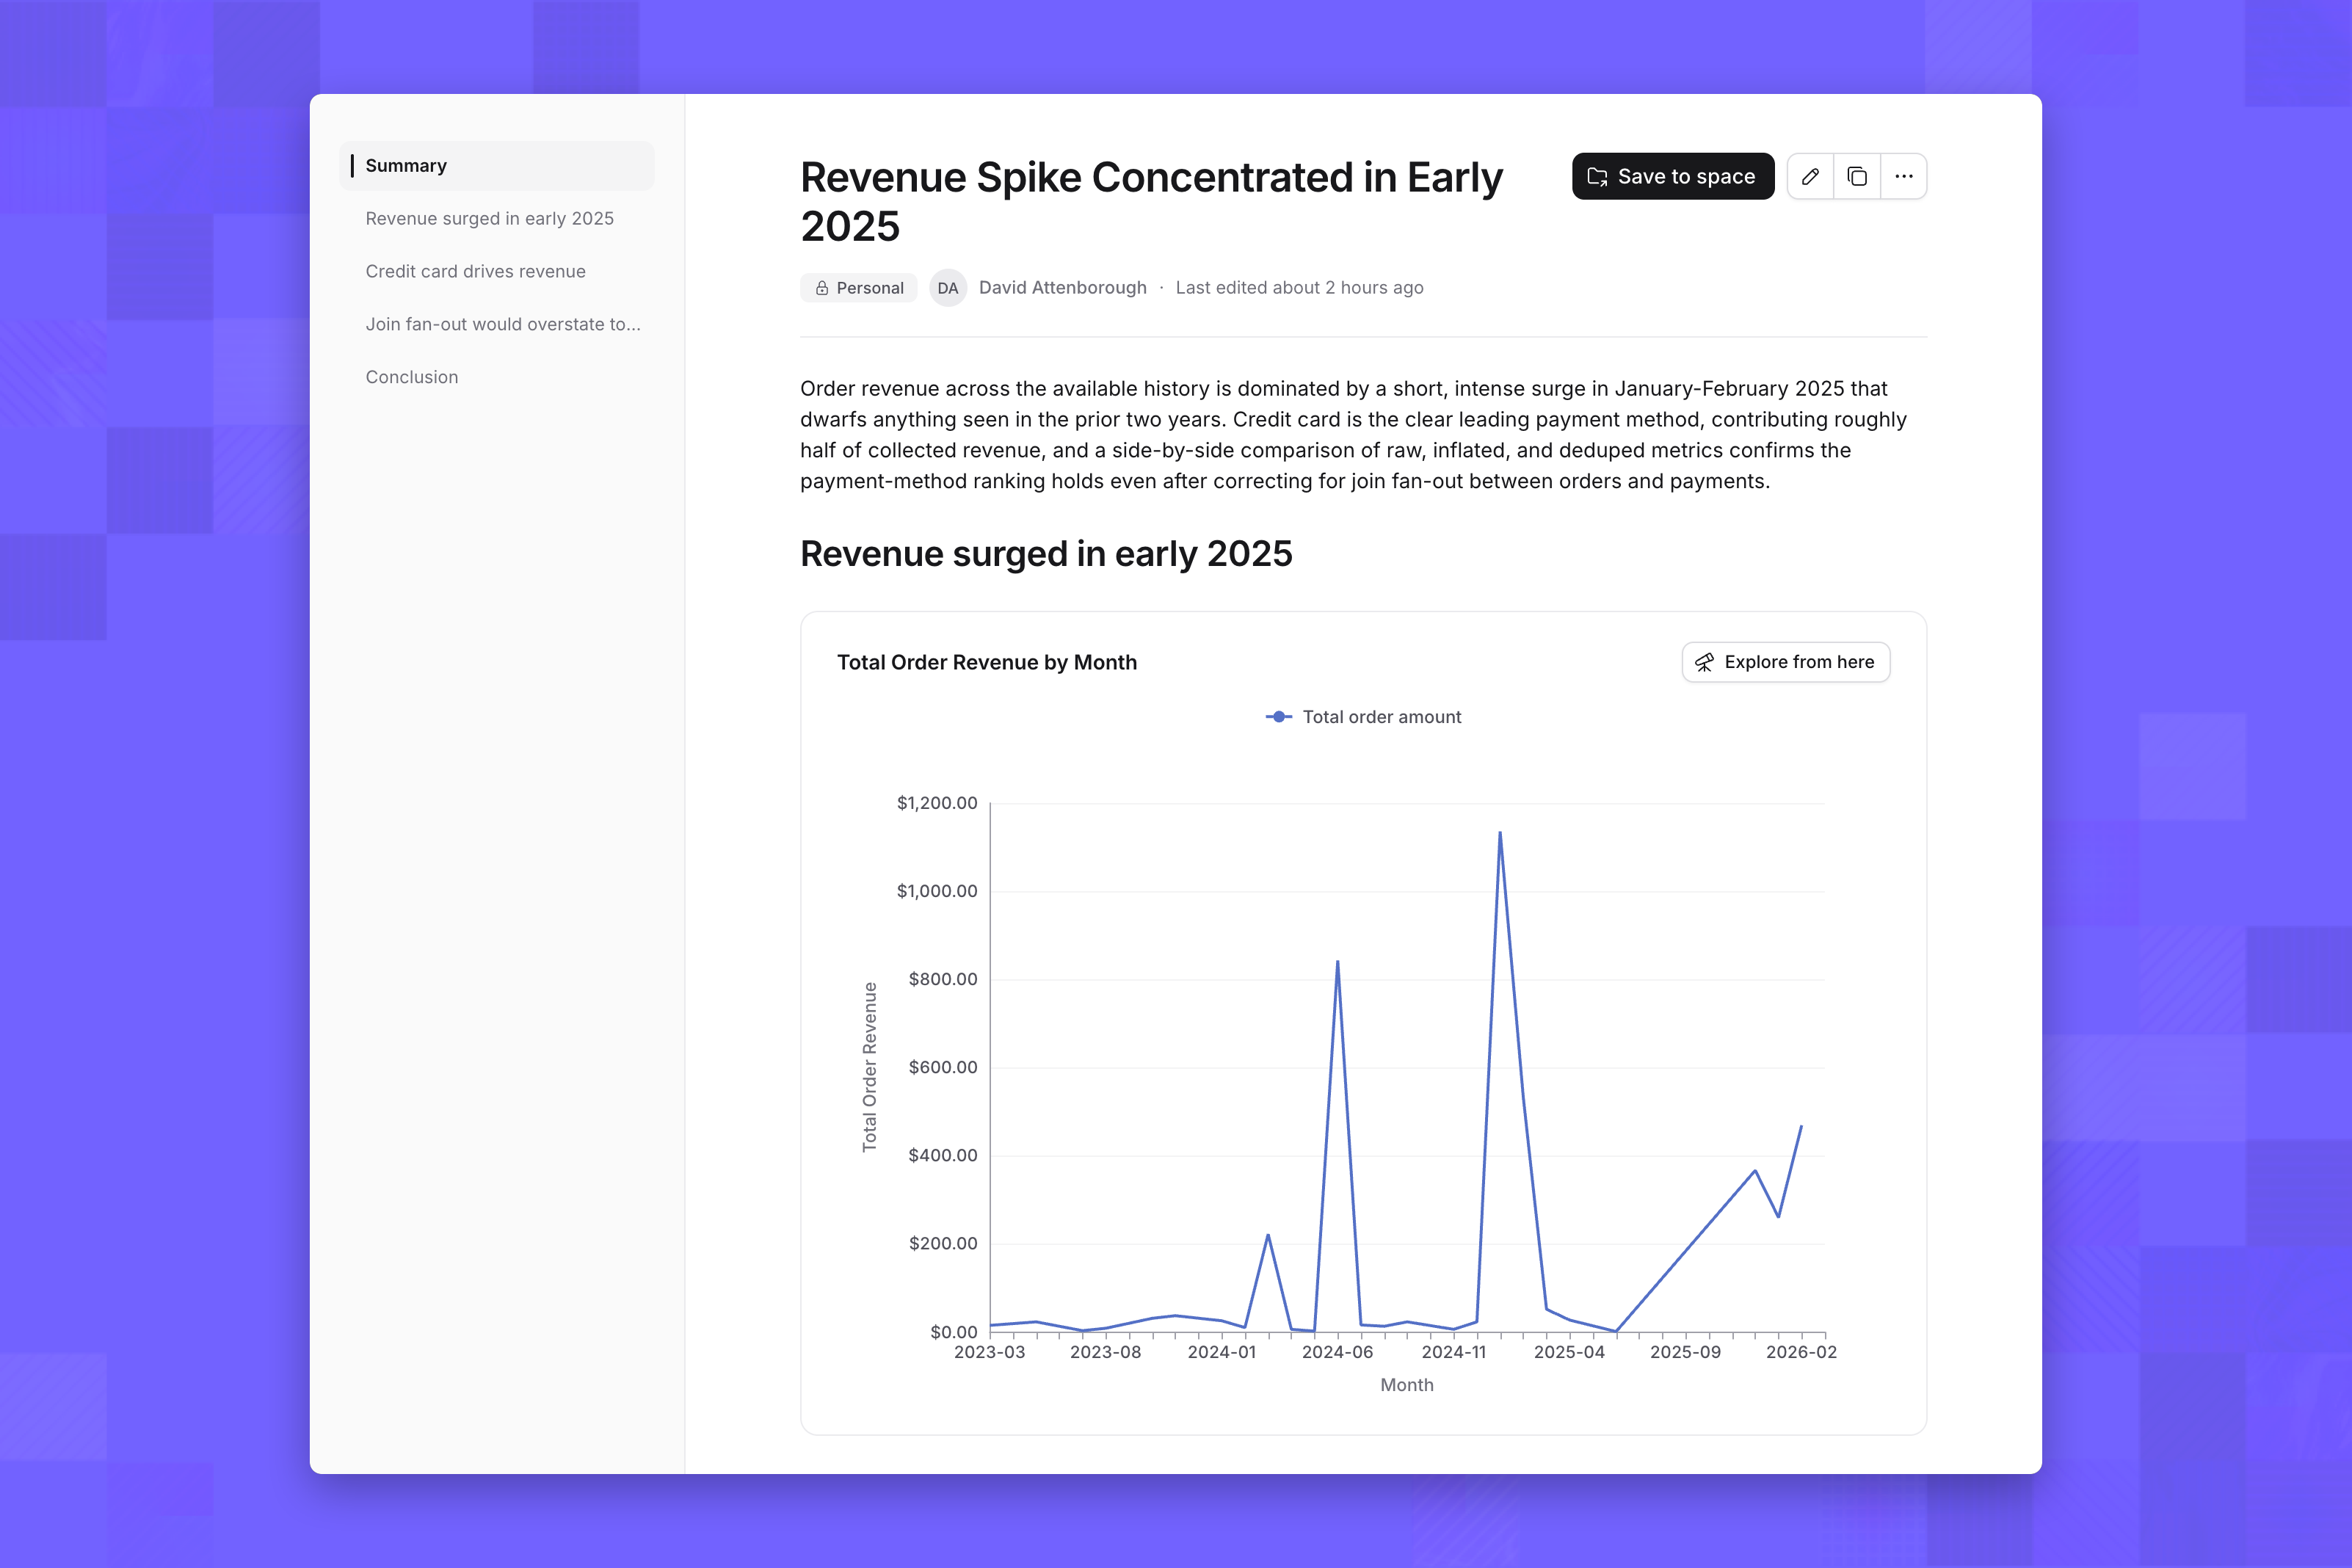Click the Total Order Revenue by Month chart title
Image resolution: width=2352 pixels, height=1568 pixels.
tap(987, 662)
